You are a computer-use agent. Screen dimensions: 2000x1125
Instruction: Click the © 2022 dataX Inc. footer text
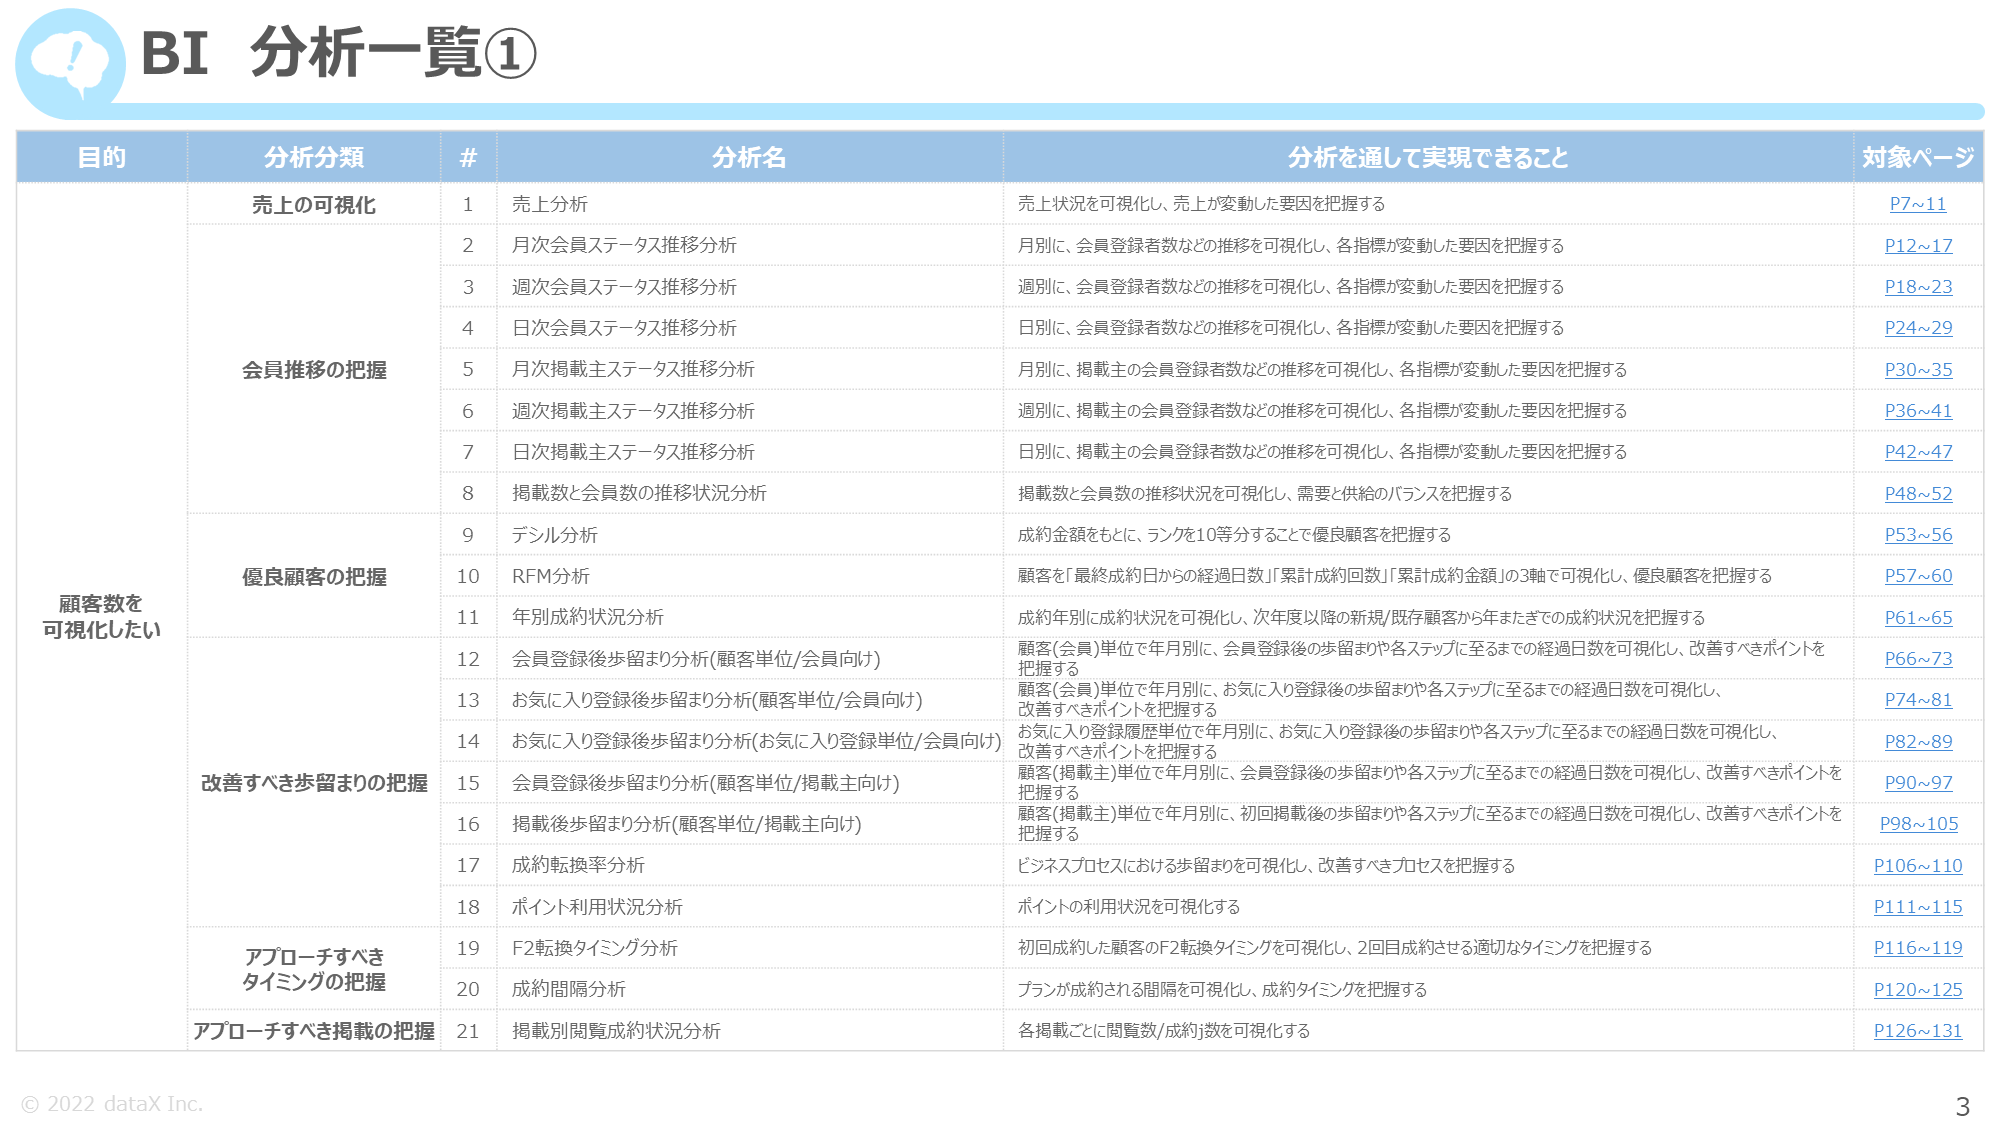point(111,1104)
